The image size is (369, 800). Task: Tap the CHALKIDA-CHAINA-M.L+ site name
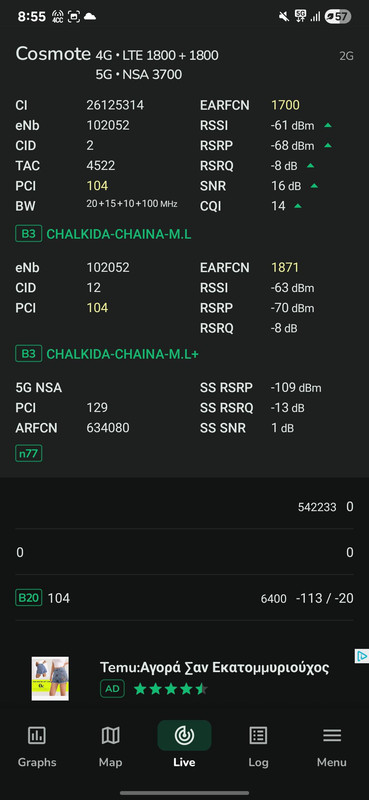click(122, 354)
